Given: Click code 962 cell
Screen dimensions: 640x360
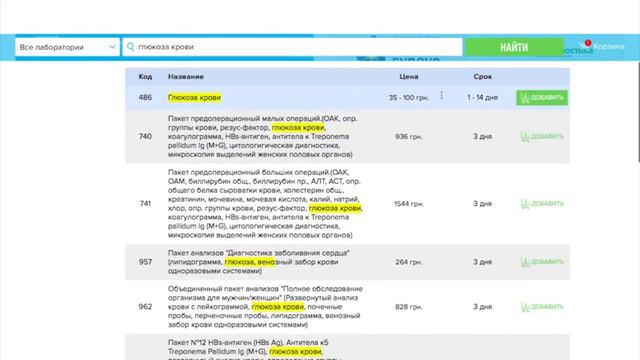Looking at the screenshot, I should coord(145,307).
